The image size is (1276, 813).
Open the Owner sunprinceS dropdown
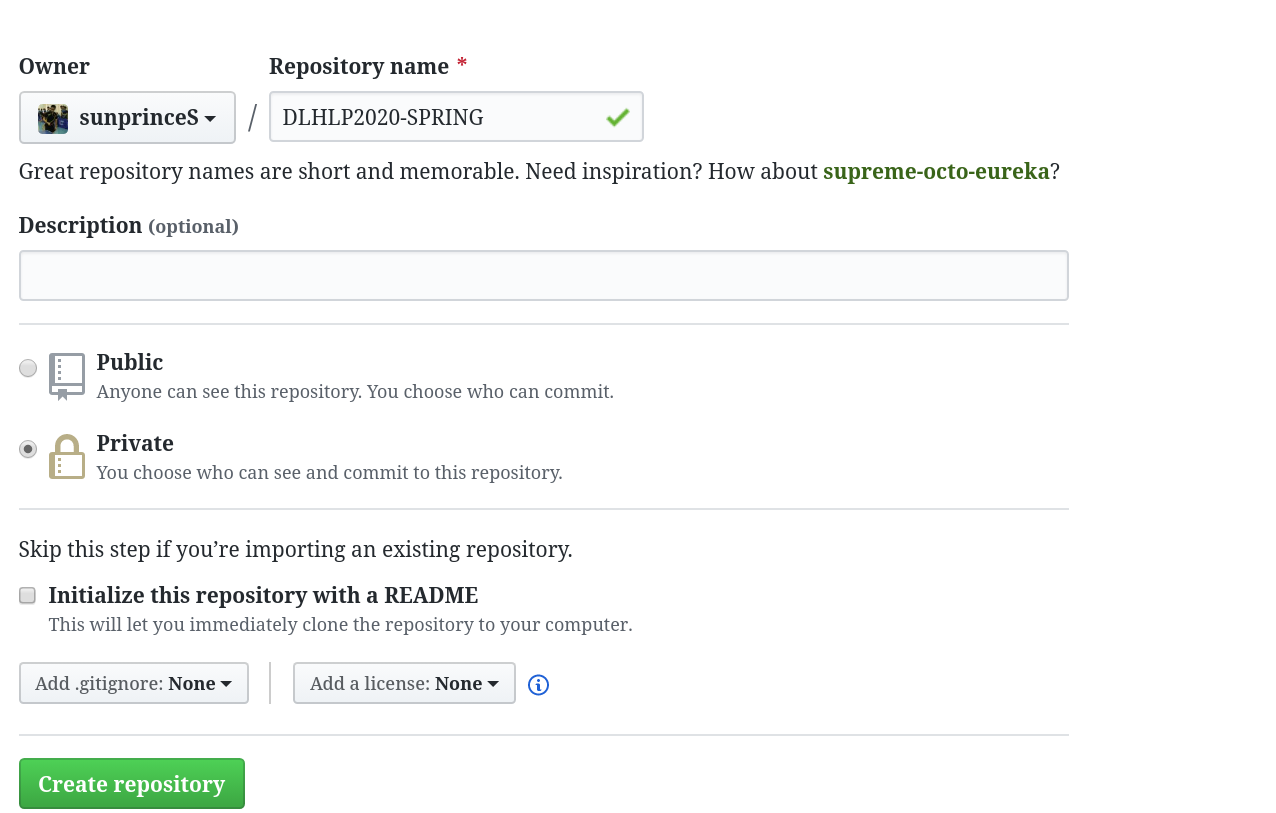tap(127, 118)
